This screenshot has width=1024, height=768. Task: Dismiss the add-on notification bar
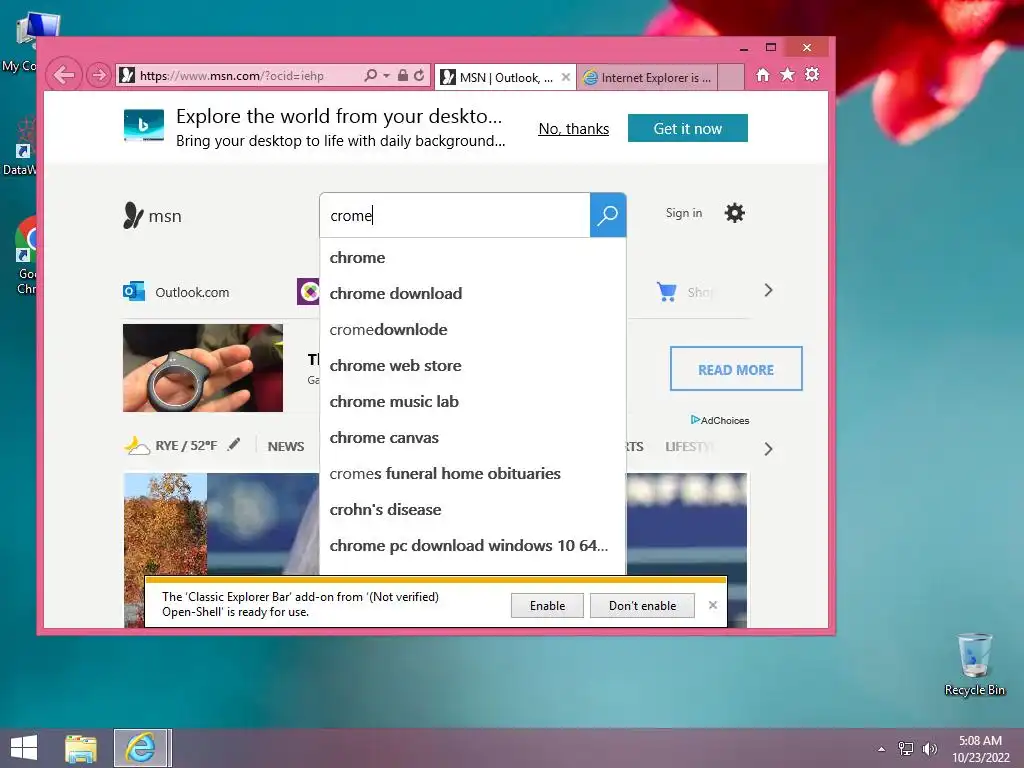coord(713,605)
